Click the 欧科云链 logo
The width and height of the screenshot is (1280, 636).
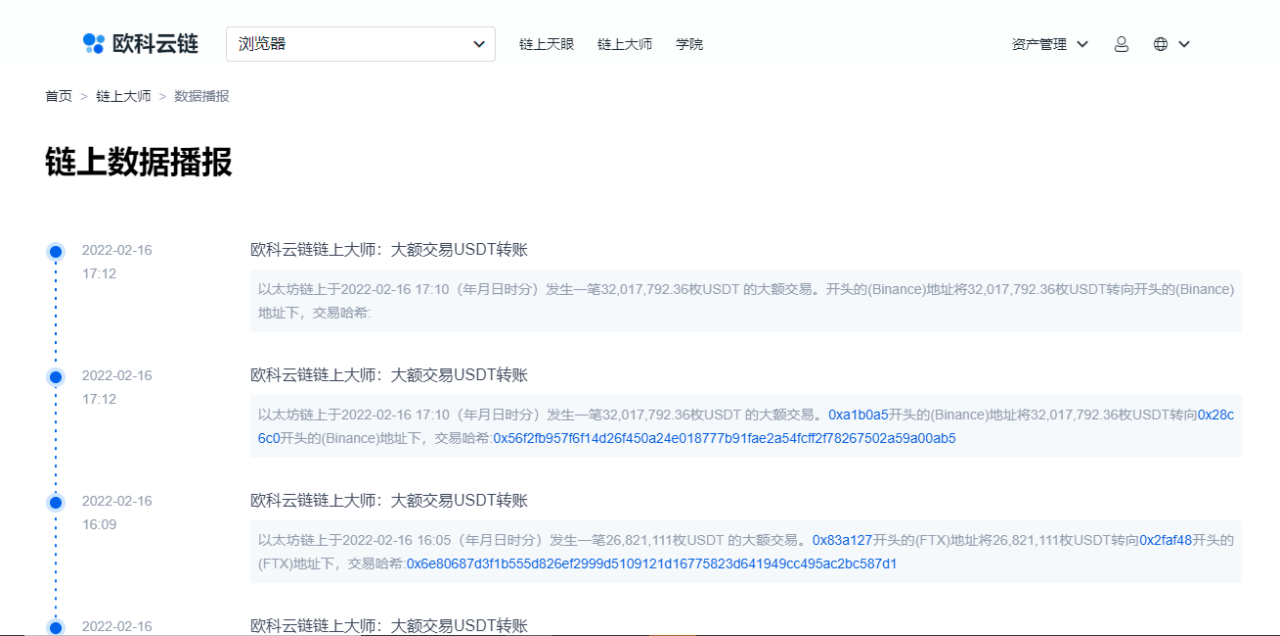(x=140, y=44)
